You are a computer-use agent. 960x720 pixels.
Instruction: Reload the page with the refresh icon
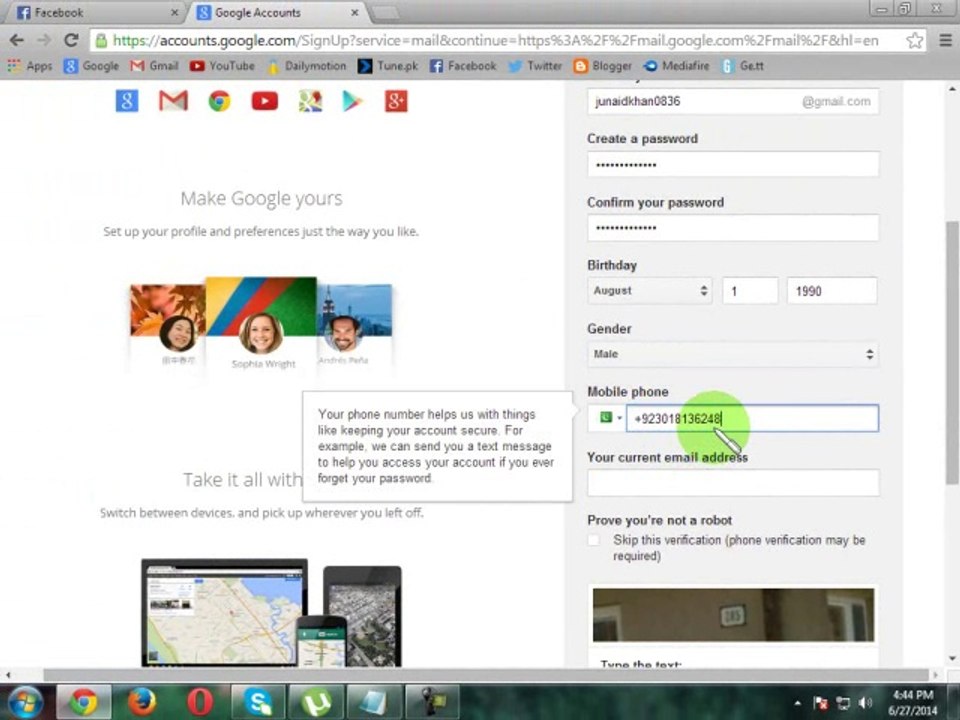pyautogui.click(x=71, y=40)
